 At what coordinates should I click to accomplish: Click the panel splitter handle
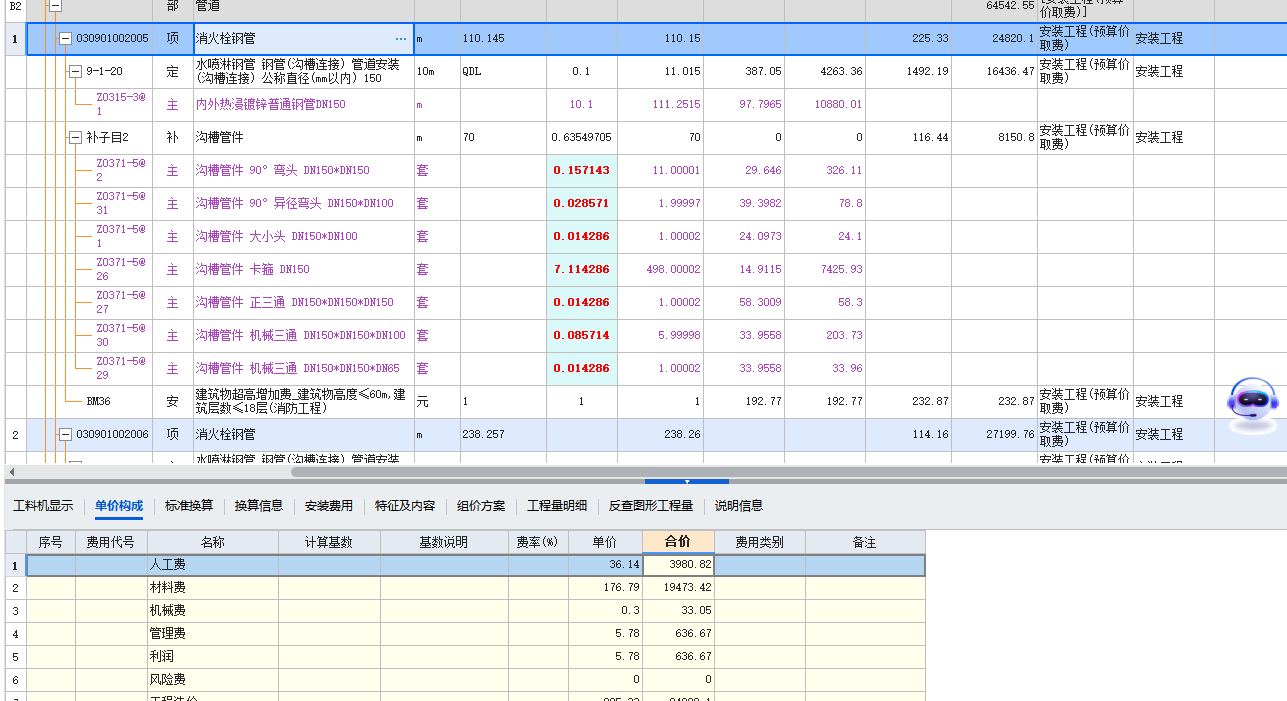pos(686,482)
